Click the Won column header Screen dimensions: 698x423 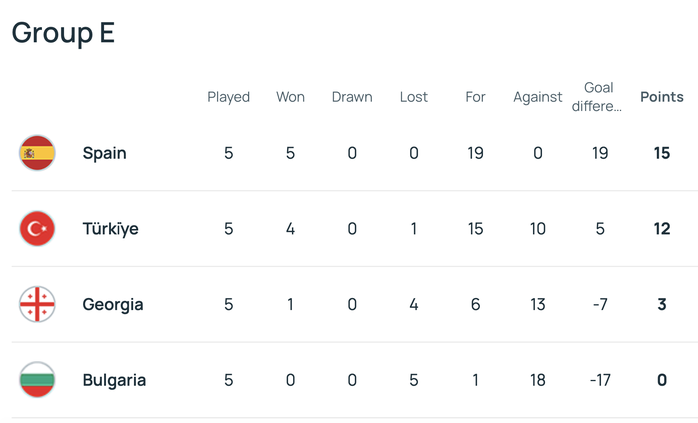point(291,97)
